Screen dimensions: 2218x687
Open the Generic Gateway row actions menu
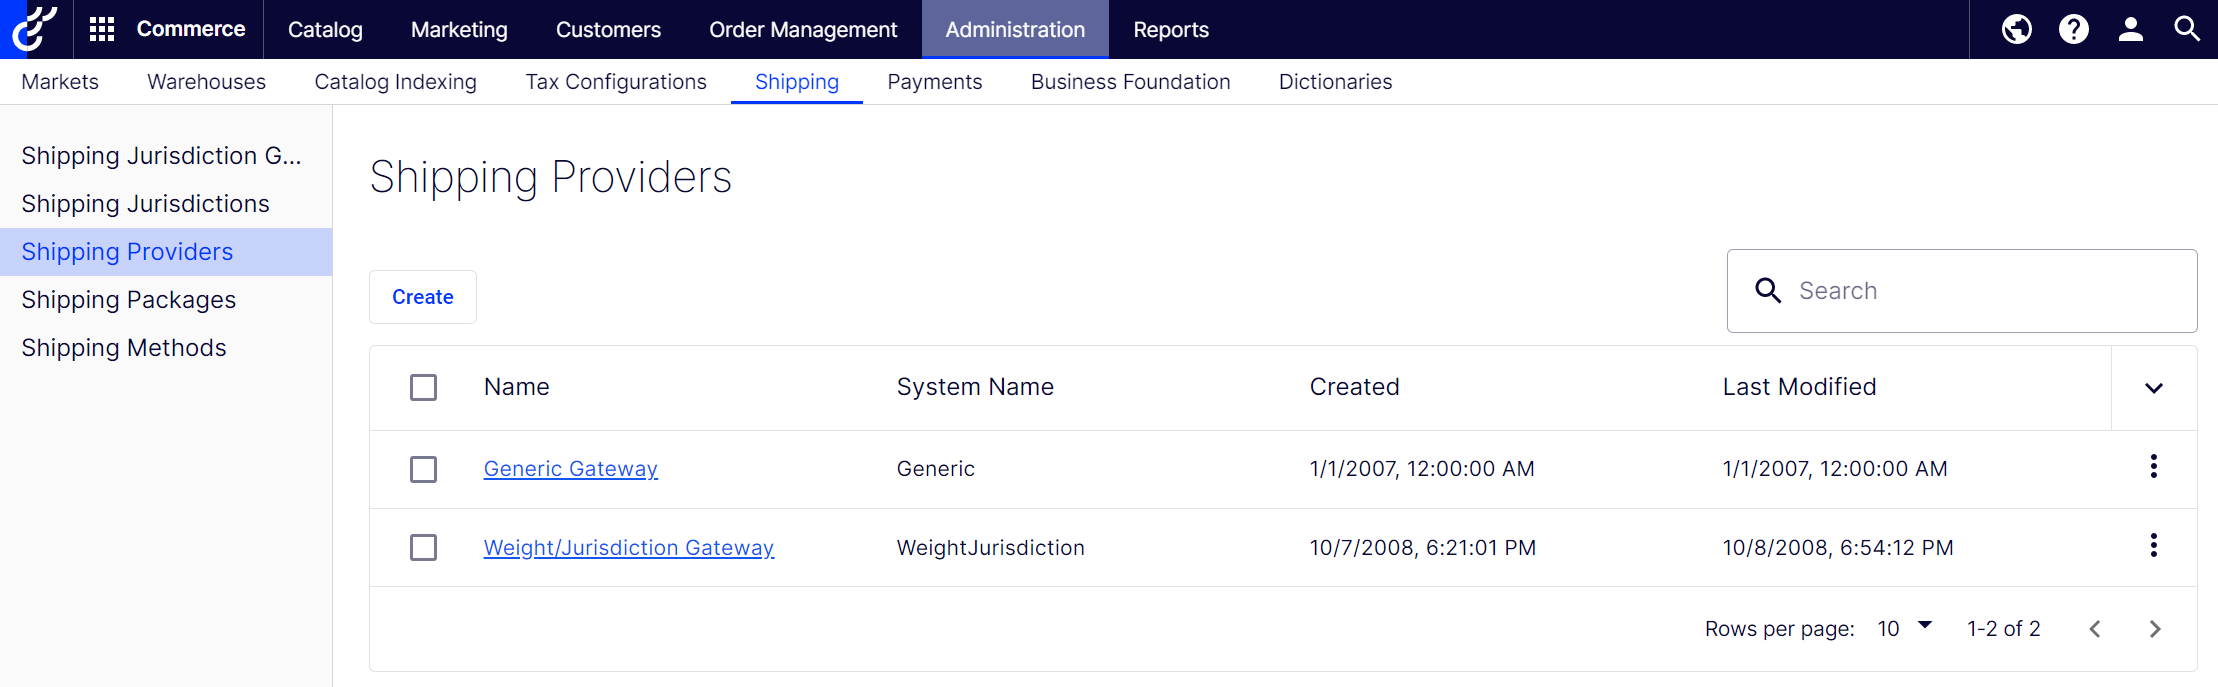2153,466
